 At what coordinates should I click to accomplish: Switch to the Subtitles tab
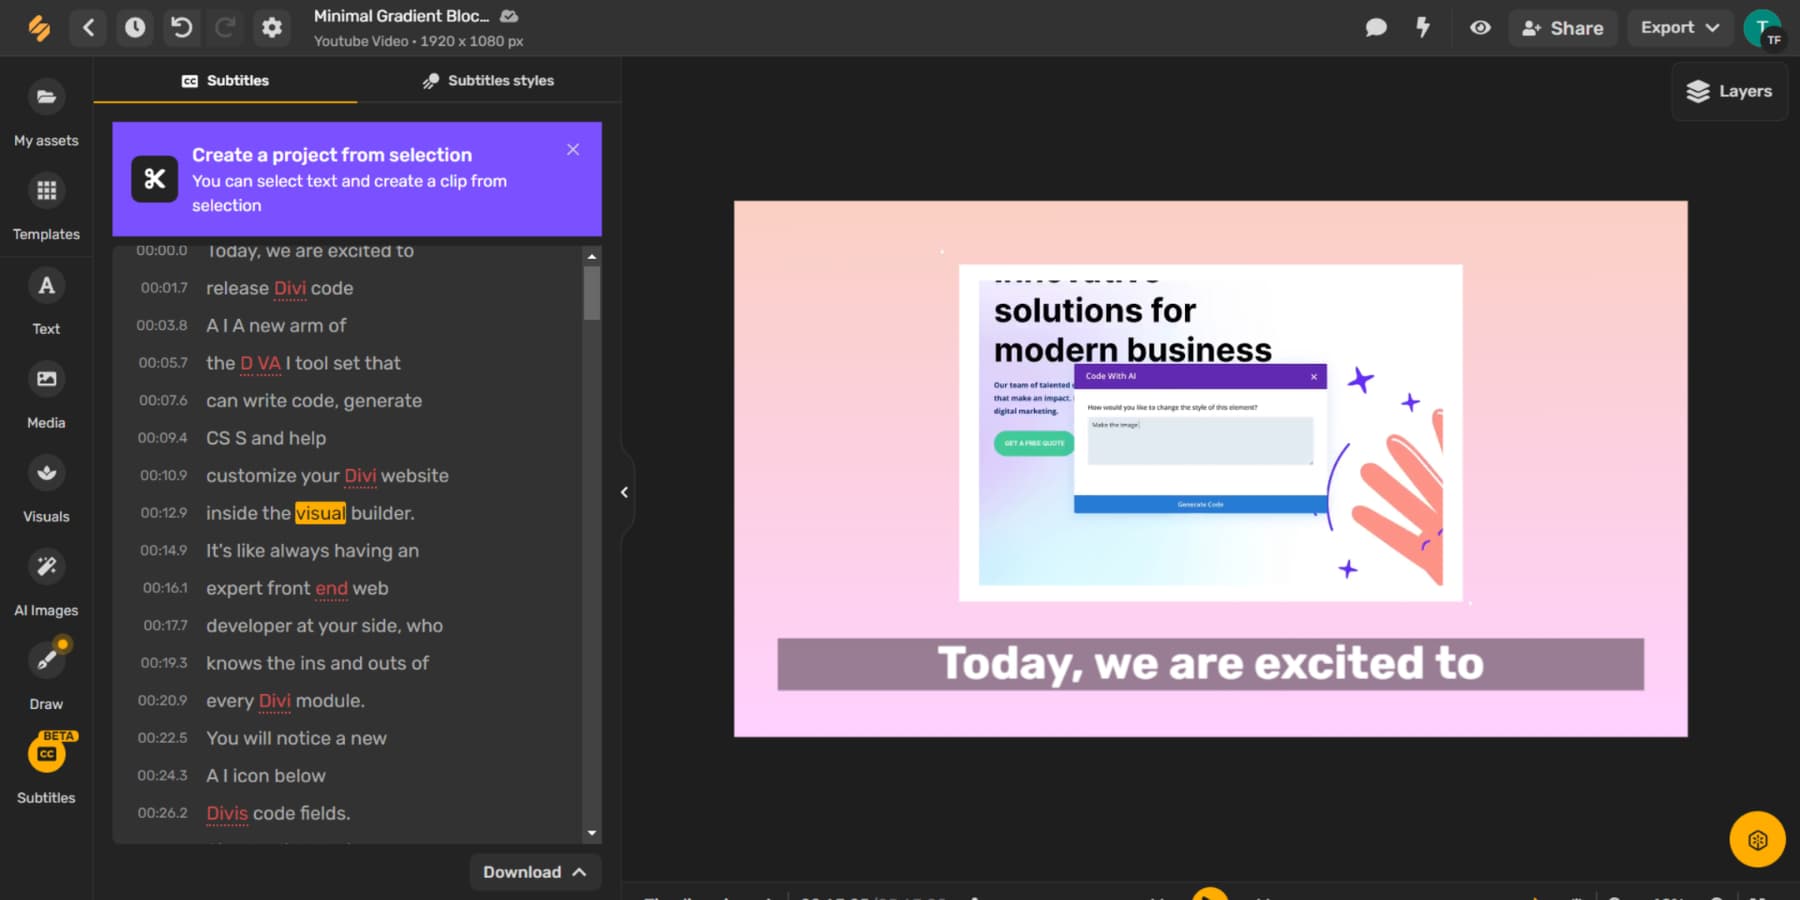coord(225,80)
